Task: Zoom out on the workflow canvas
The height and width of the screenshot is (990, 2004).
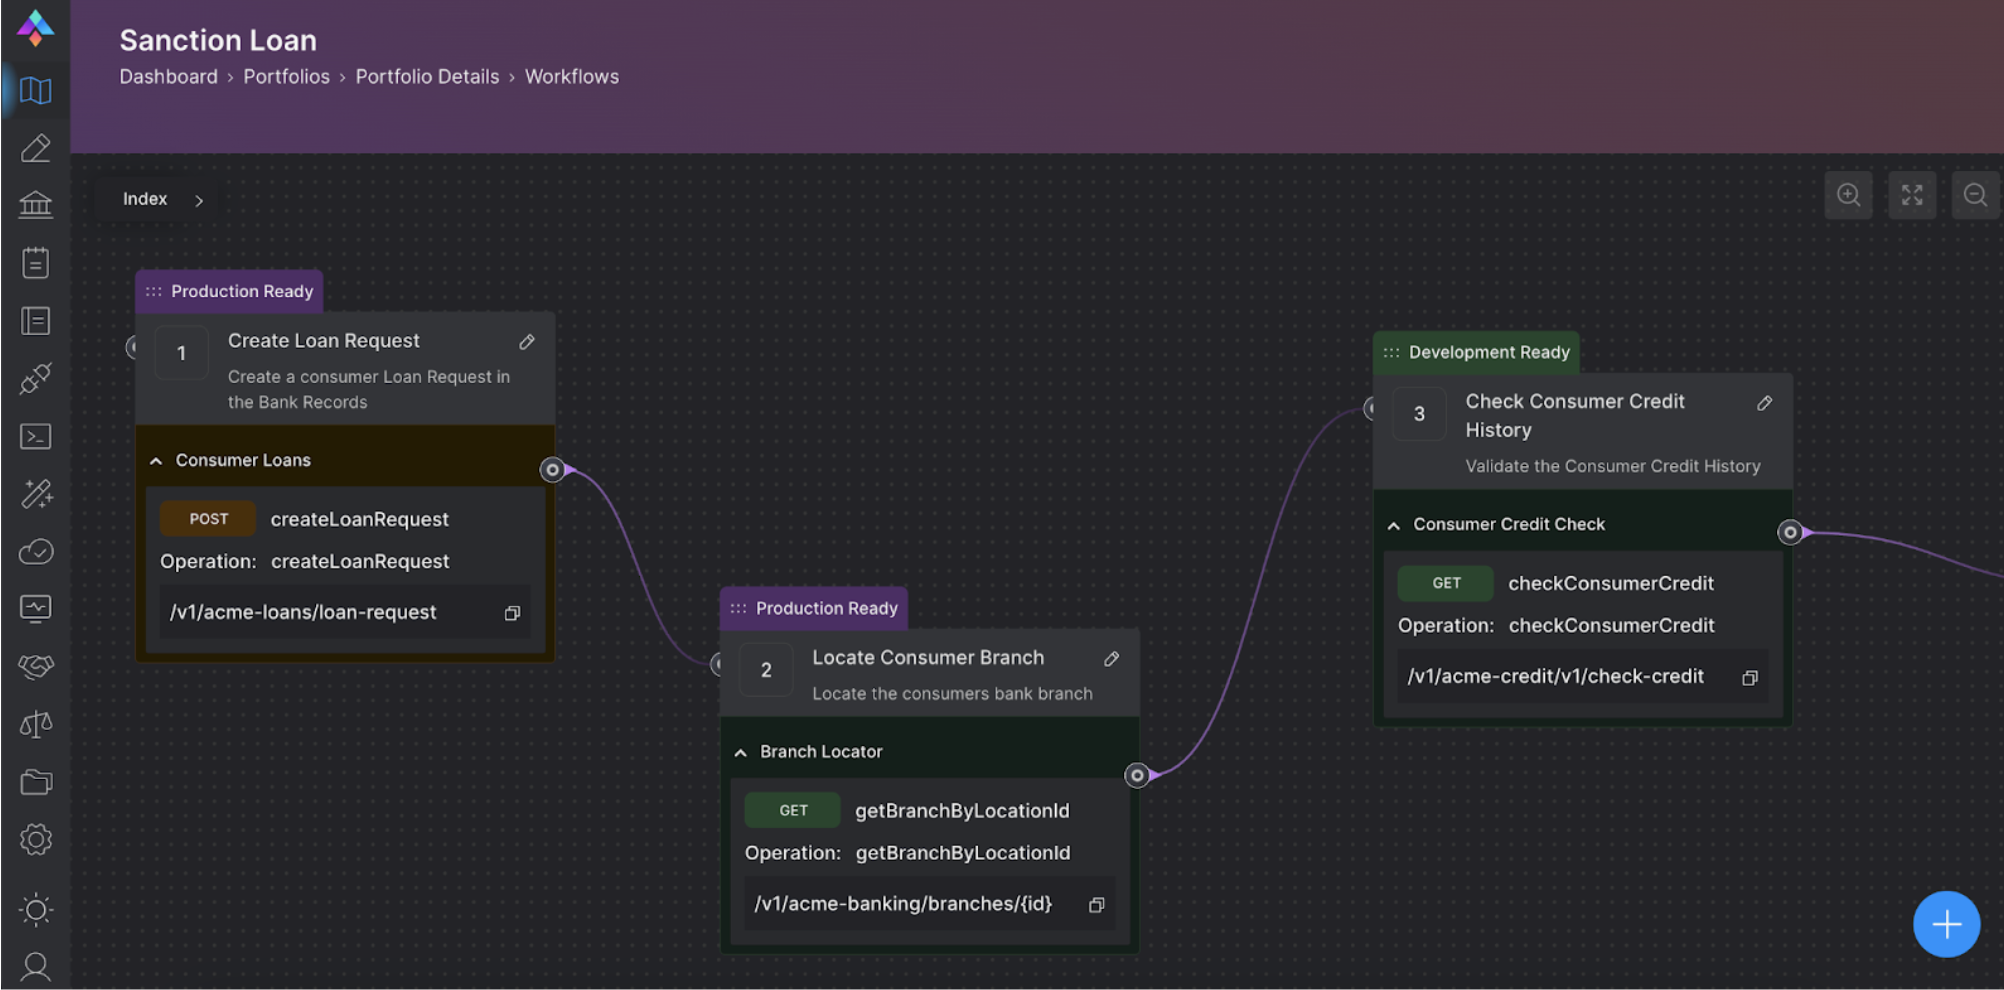Action: [1975, 195]
